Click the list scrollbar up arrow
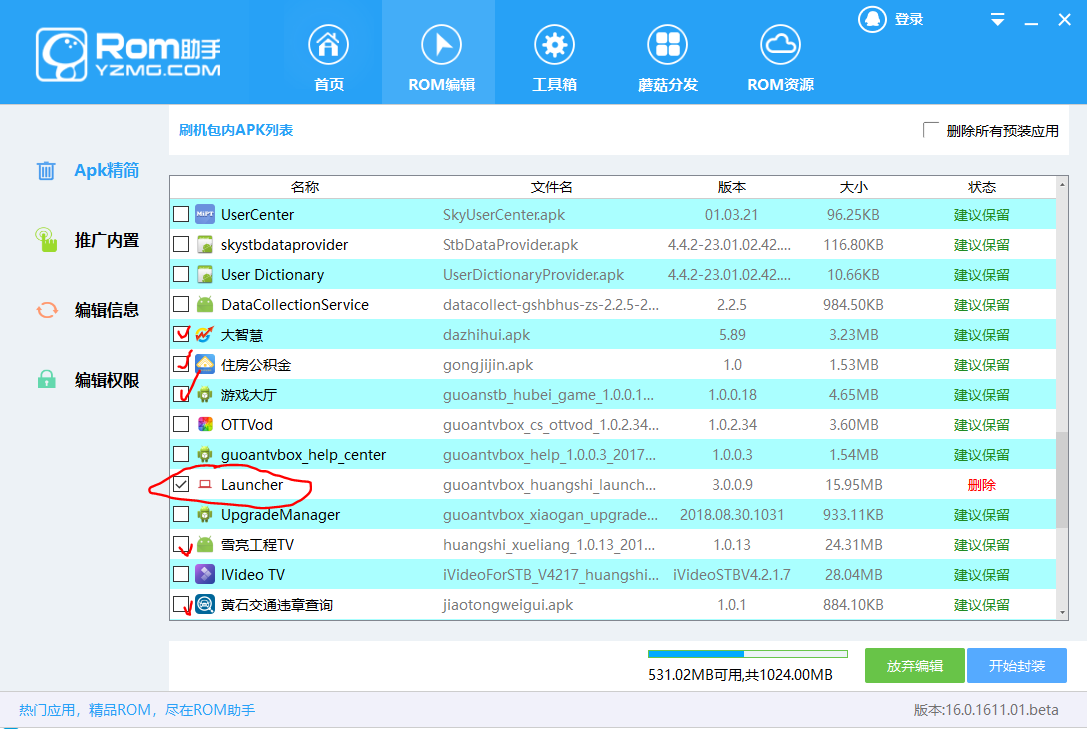 (x=1062, y=184)
